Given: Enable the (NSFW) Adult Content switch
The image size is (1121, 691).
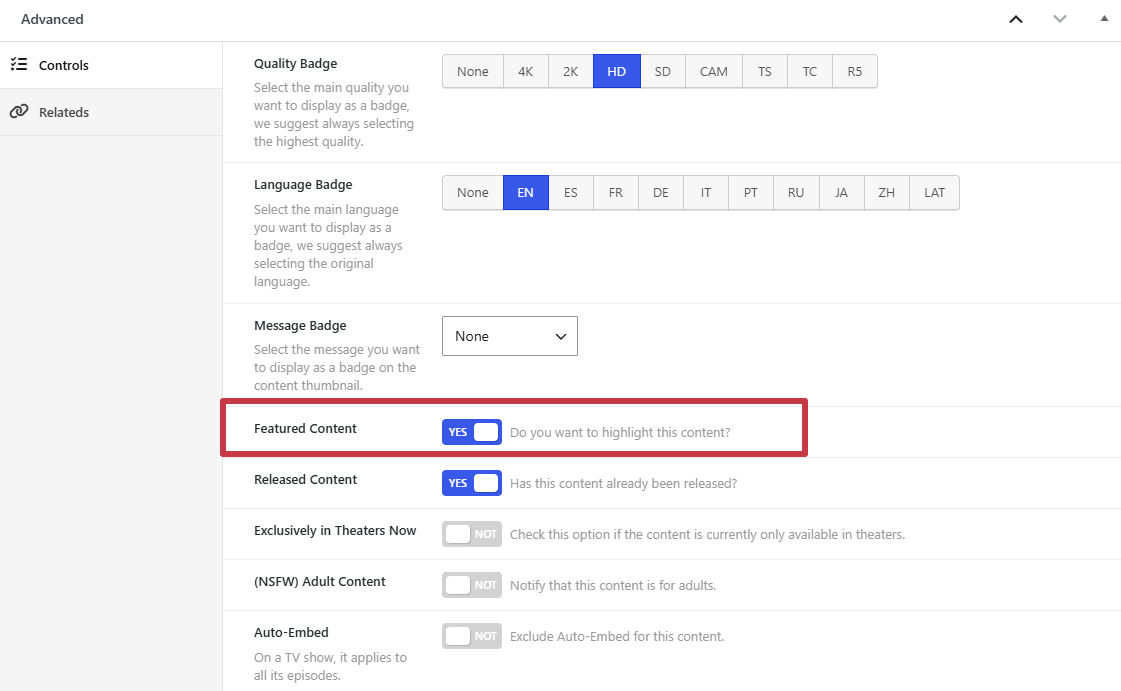Looking at the screenshot, I should [472, 585].
